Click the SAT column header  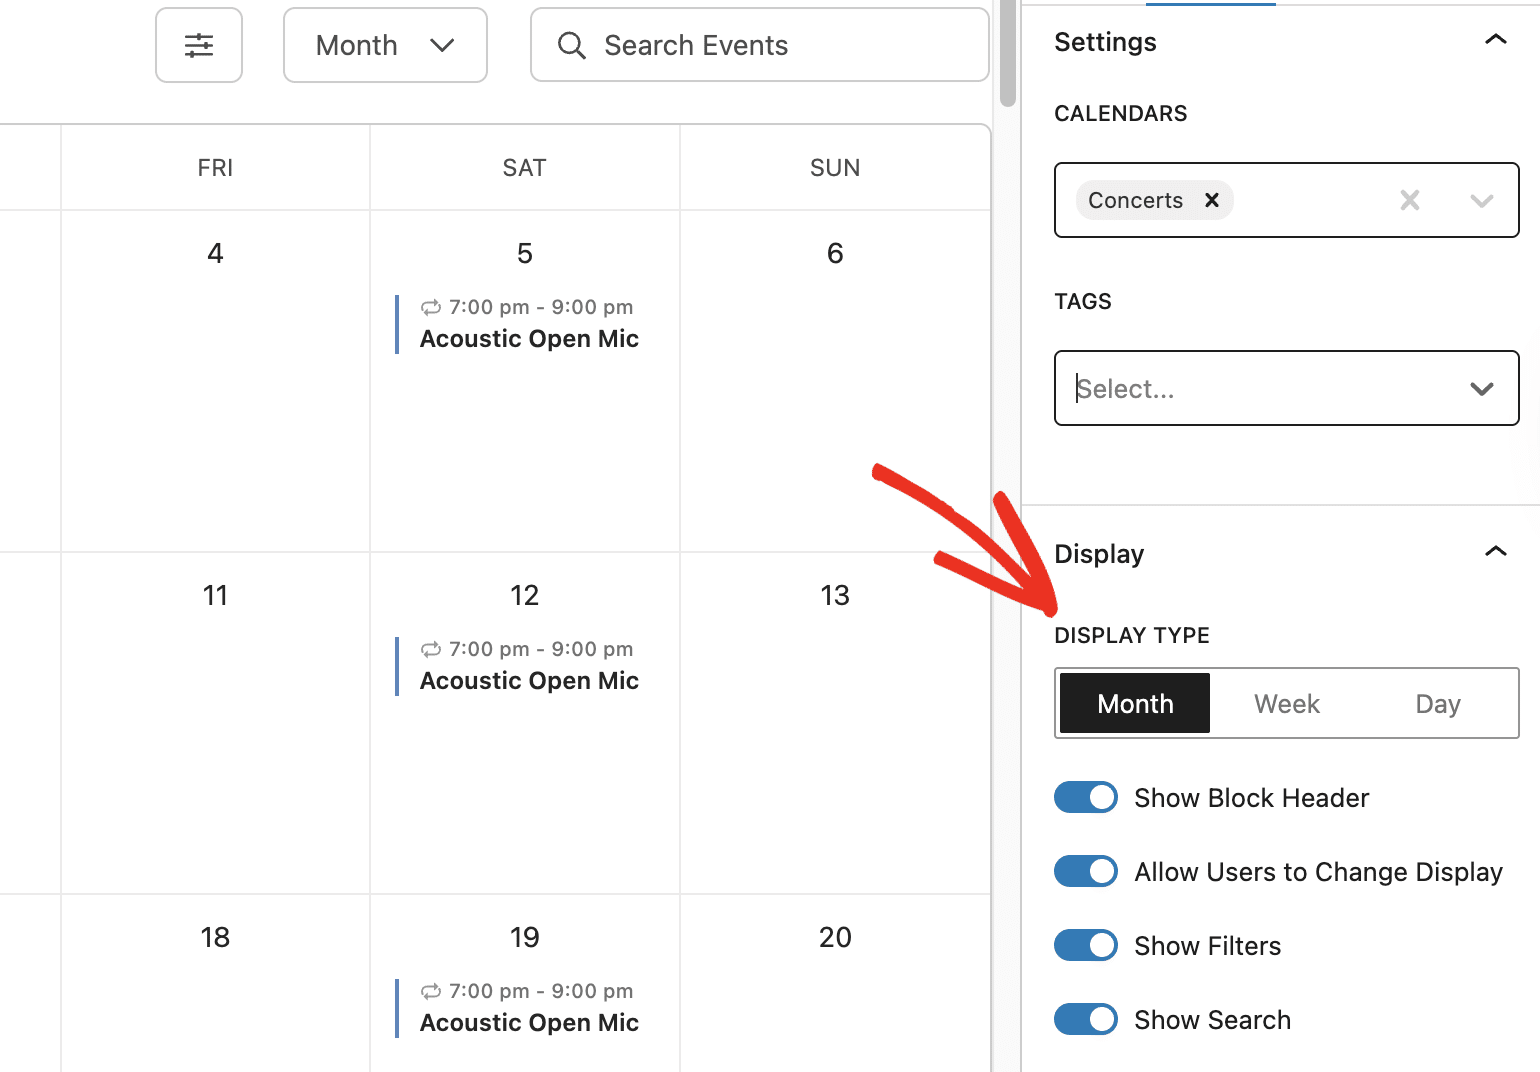click(x=524, y=167)
